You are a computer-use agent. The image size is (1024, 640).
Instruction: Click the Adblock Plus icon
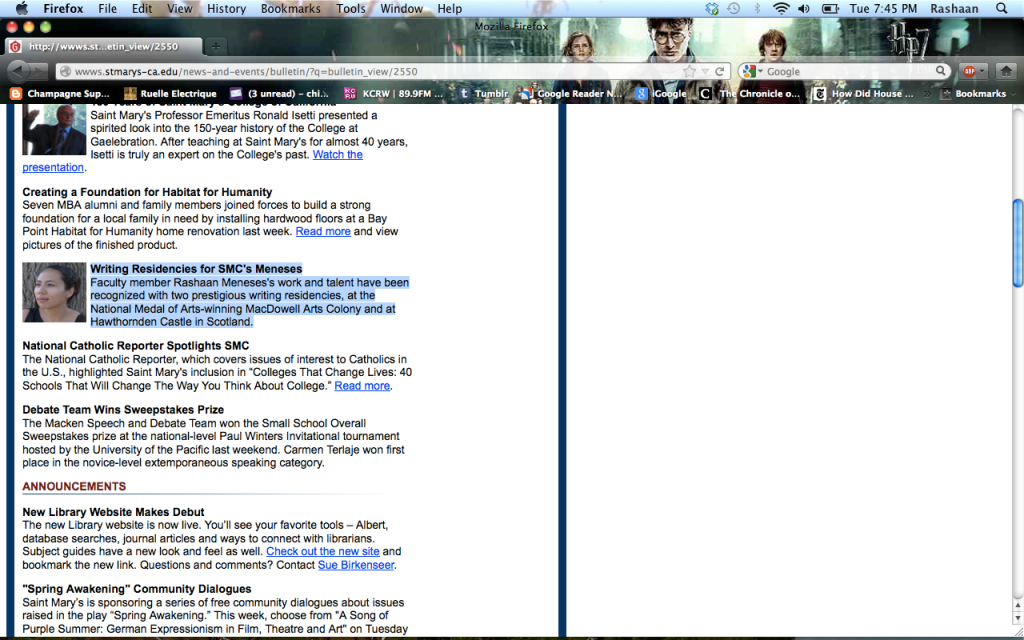[968, 71]
